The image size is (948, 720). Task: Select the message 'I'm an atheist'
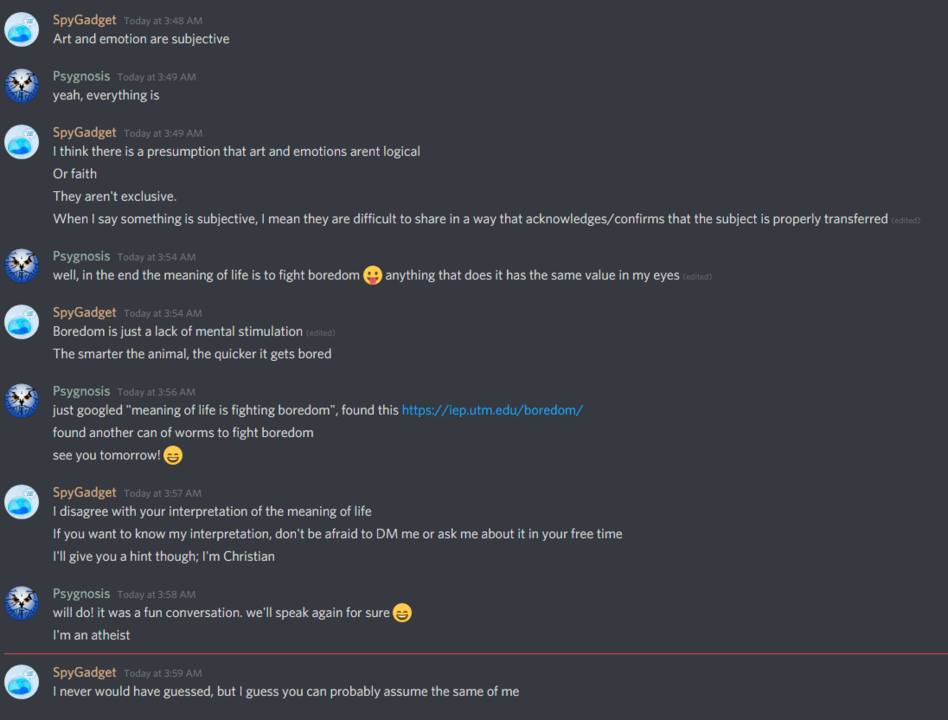coord(91,634)
